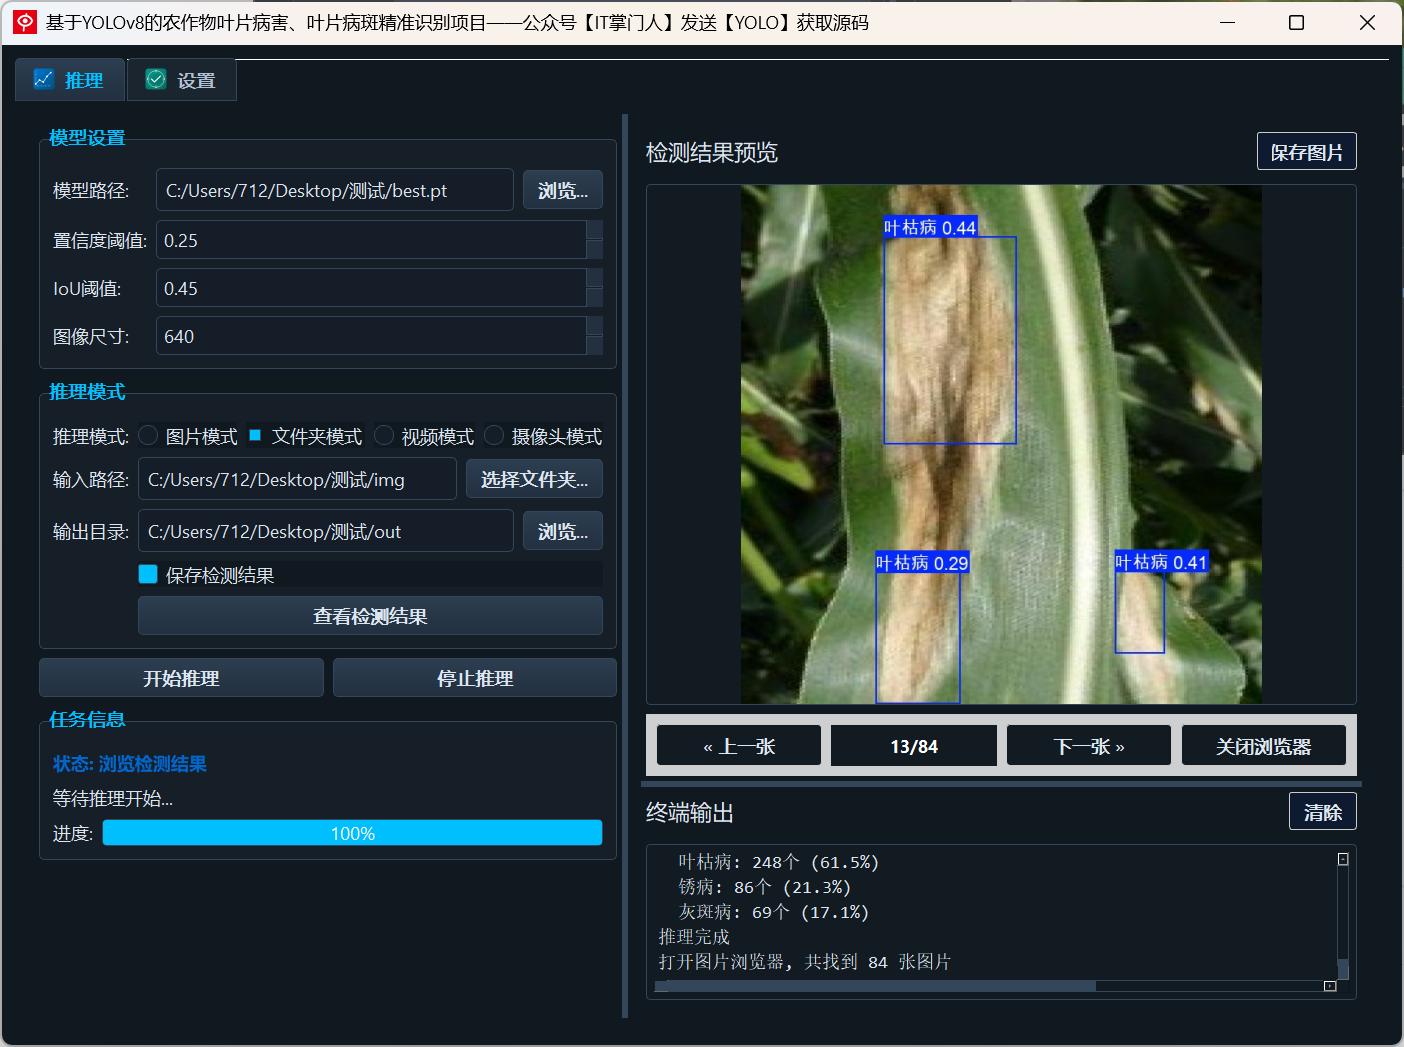Image resolution: width=1404 pixels, height=1047 pixels.
Task: Go to next image via 下一张 »
Action: [x=1088, y=745]
